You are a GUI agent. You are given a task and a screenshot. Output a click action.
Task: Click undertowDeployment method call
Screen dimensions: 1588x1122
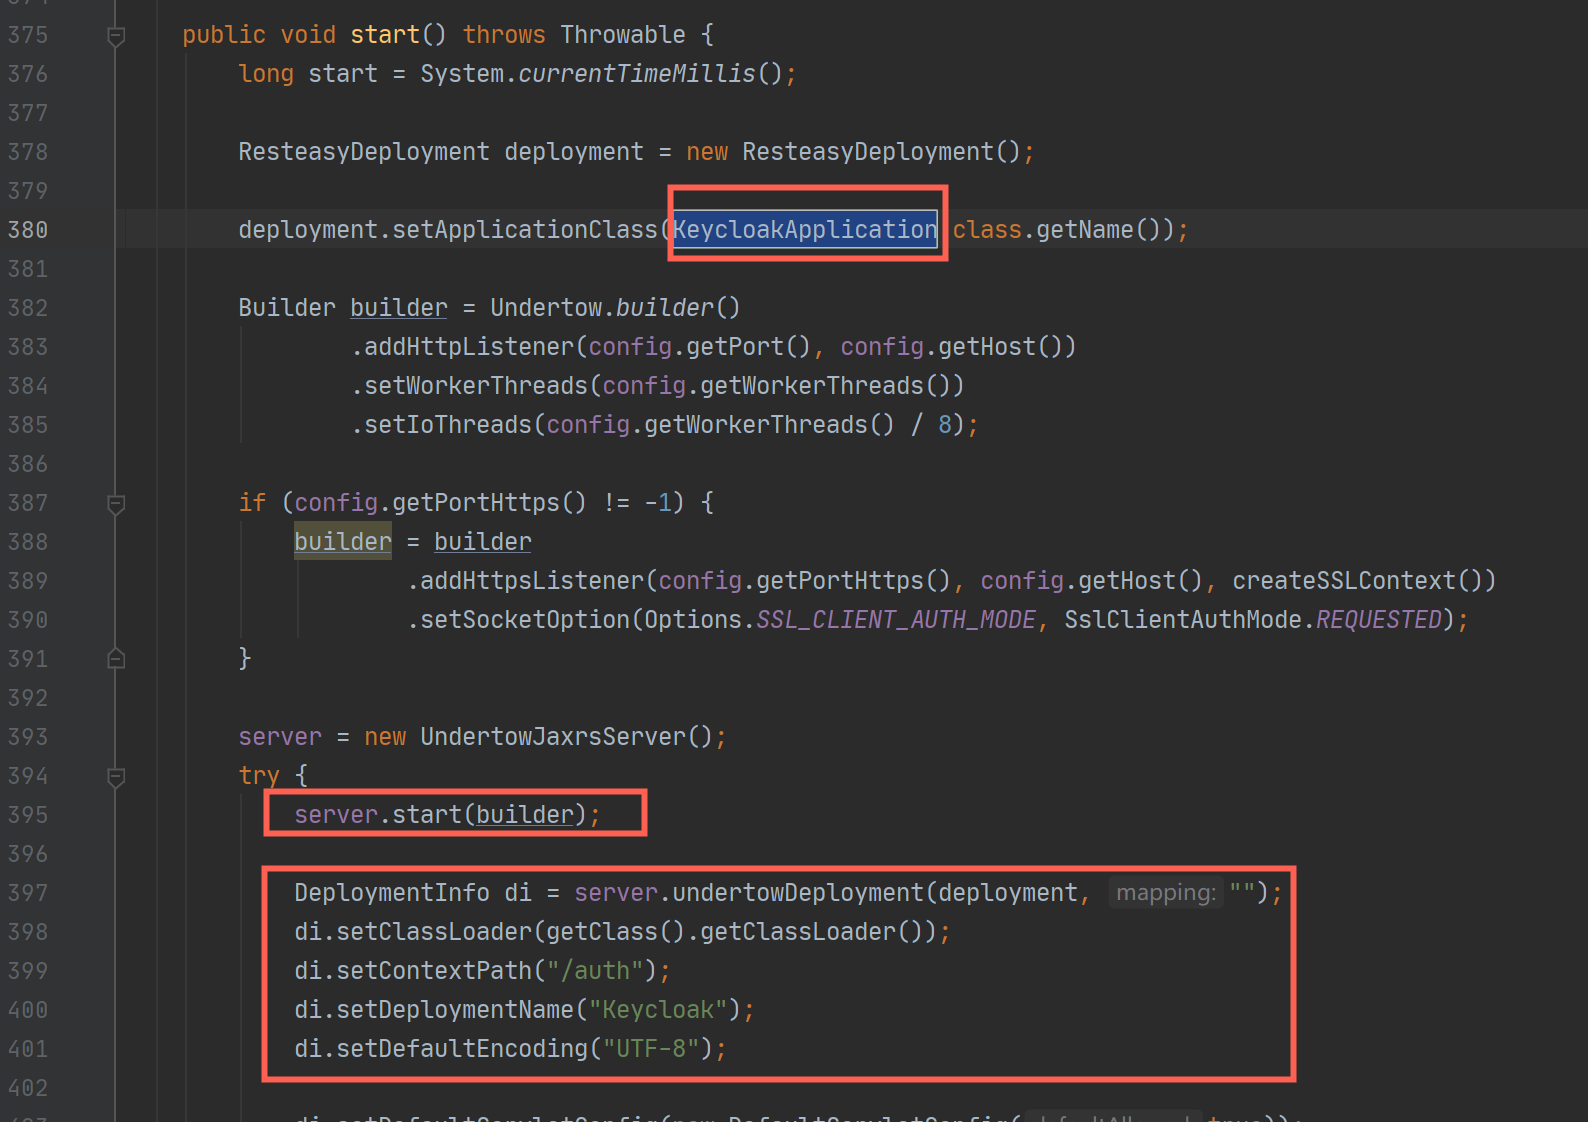(x=798, y=893)
